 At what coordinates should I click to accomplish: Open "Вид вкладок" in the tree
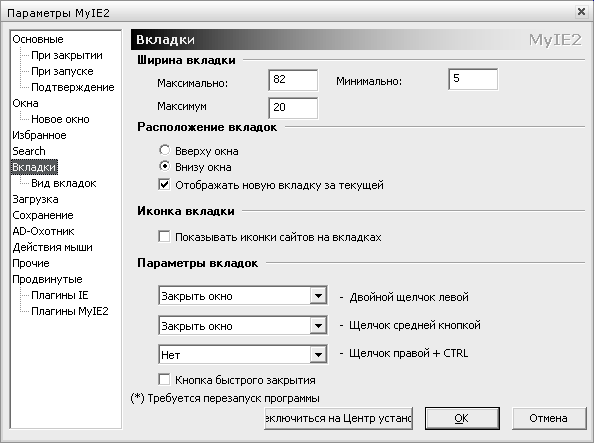click(x=64, y=183)
